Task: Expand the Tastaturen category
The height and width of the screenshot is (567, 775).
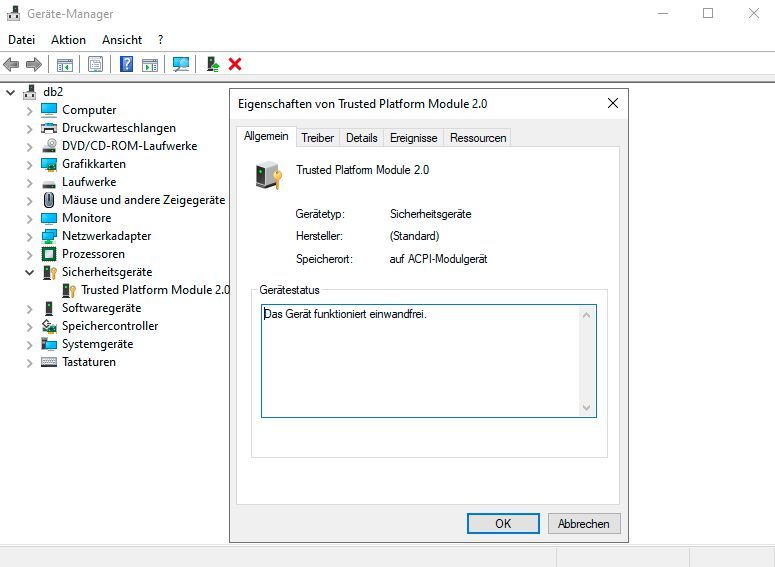Action: [29, 362]
